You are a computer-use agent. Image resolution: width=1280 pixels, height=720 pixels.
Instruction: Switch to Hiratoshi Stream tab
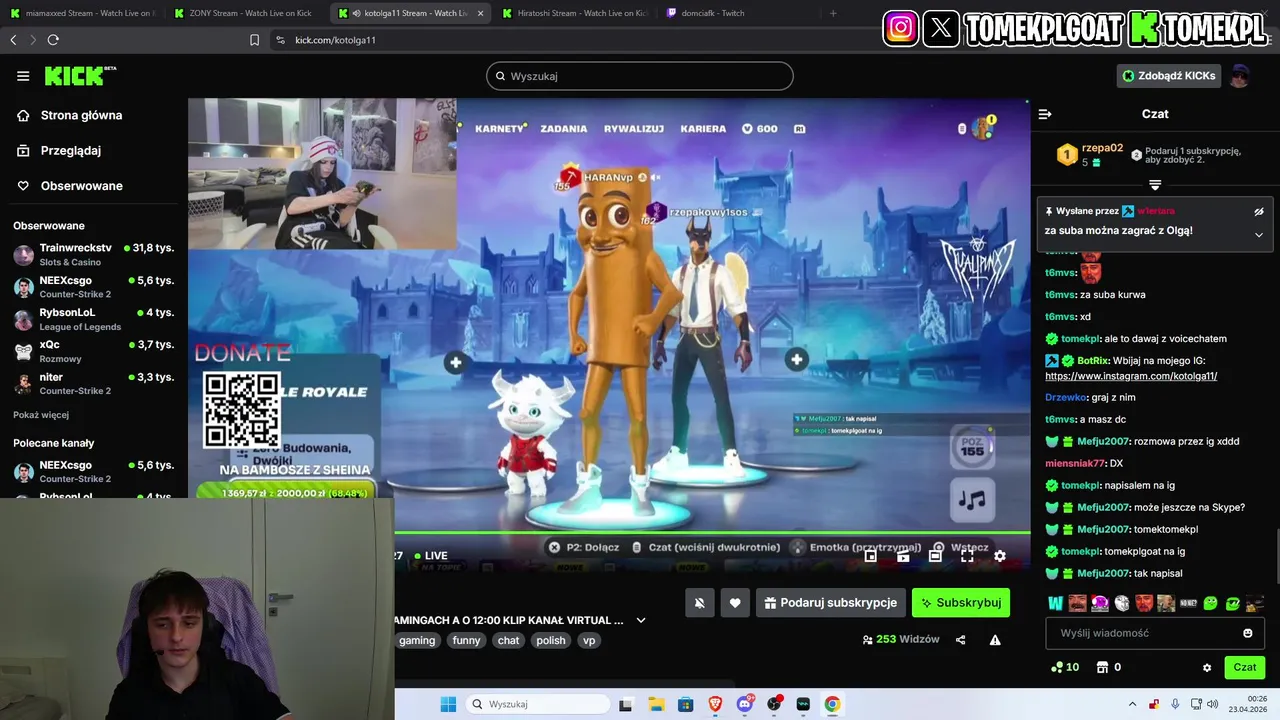(x=573, y=13)
